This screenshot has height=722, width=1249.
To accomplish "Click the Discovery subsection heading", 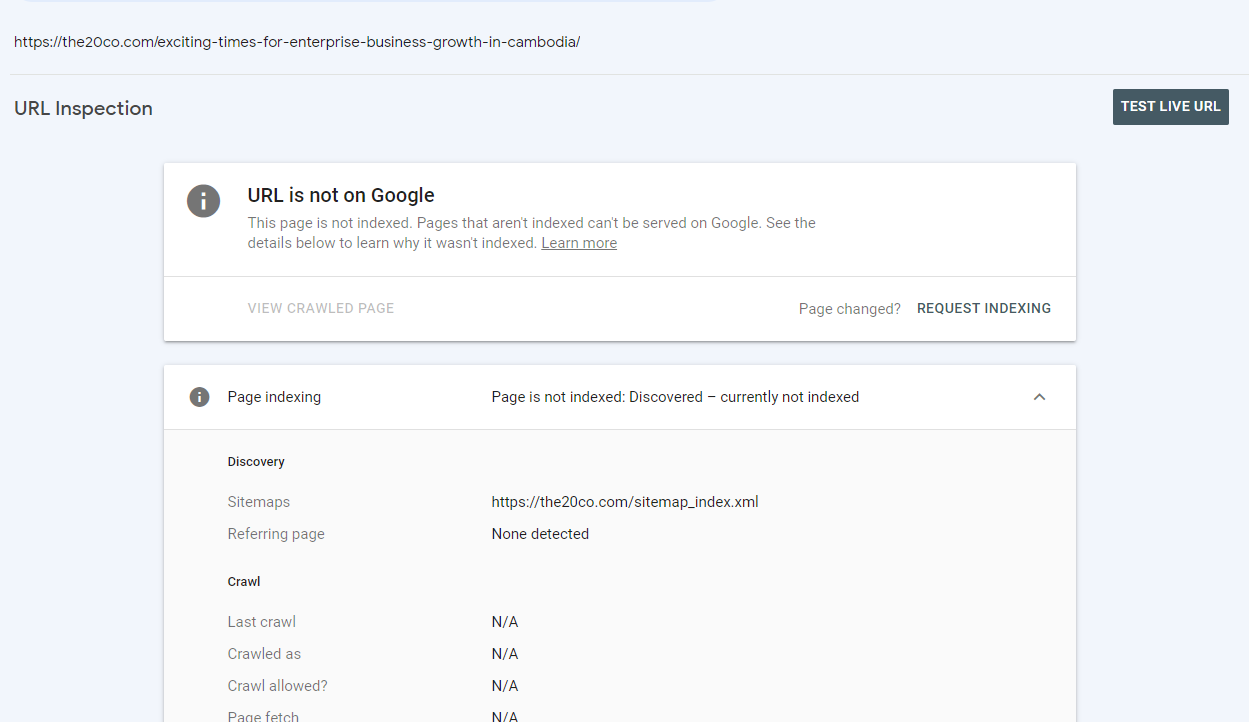I will [x=256, y=462].
